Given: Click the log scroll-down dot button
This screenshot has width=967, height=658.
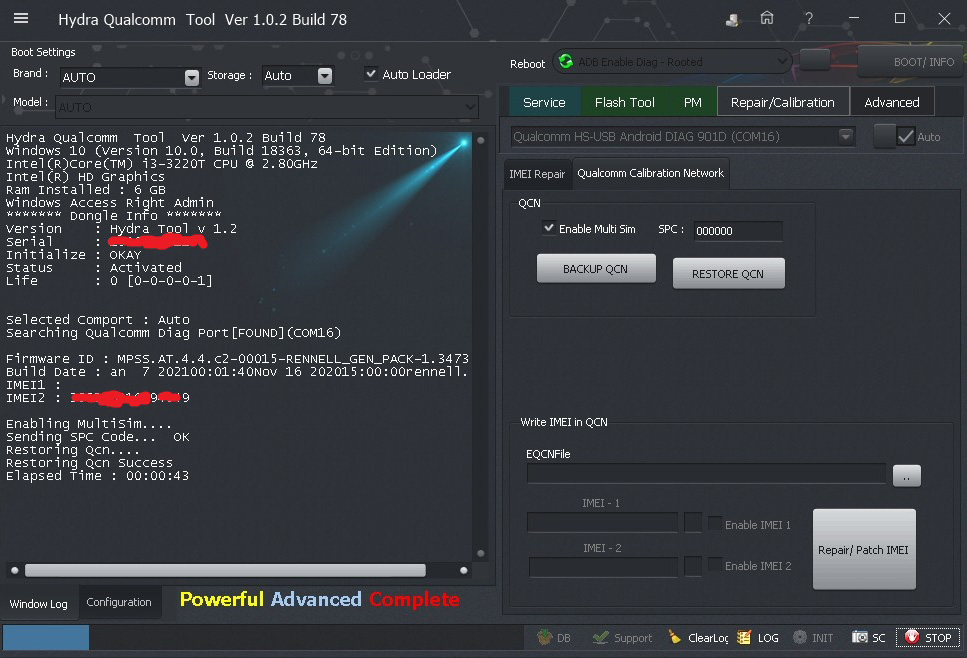Looking at the screenshot, I should [x=480, y=553].
